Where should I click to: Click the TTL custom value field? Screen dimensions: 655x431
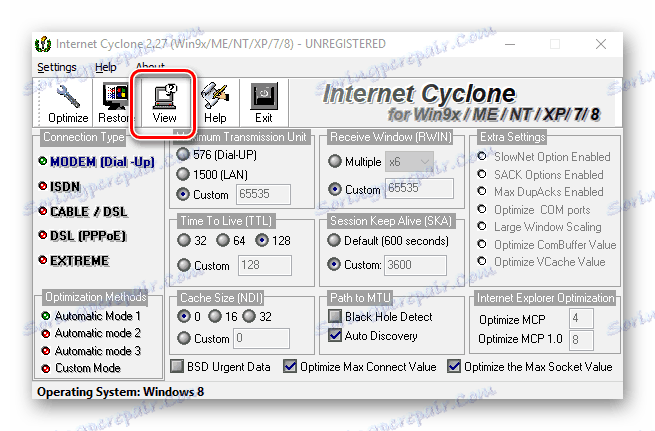[x=265, y=265]
